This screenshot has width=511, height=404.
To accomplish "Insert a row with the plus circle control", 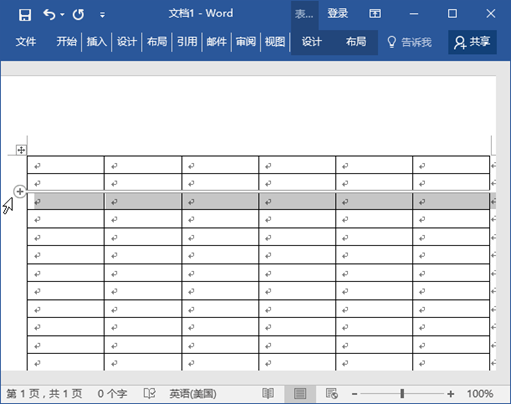I will (20, 191).
